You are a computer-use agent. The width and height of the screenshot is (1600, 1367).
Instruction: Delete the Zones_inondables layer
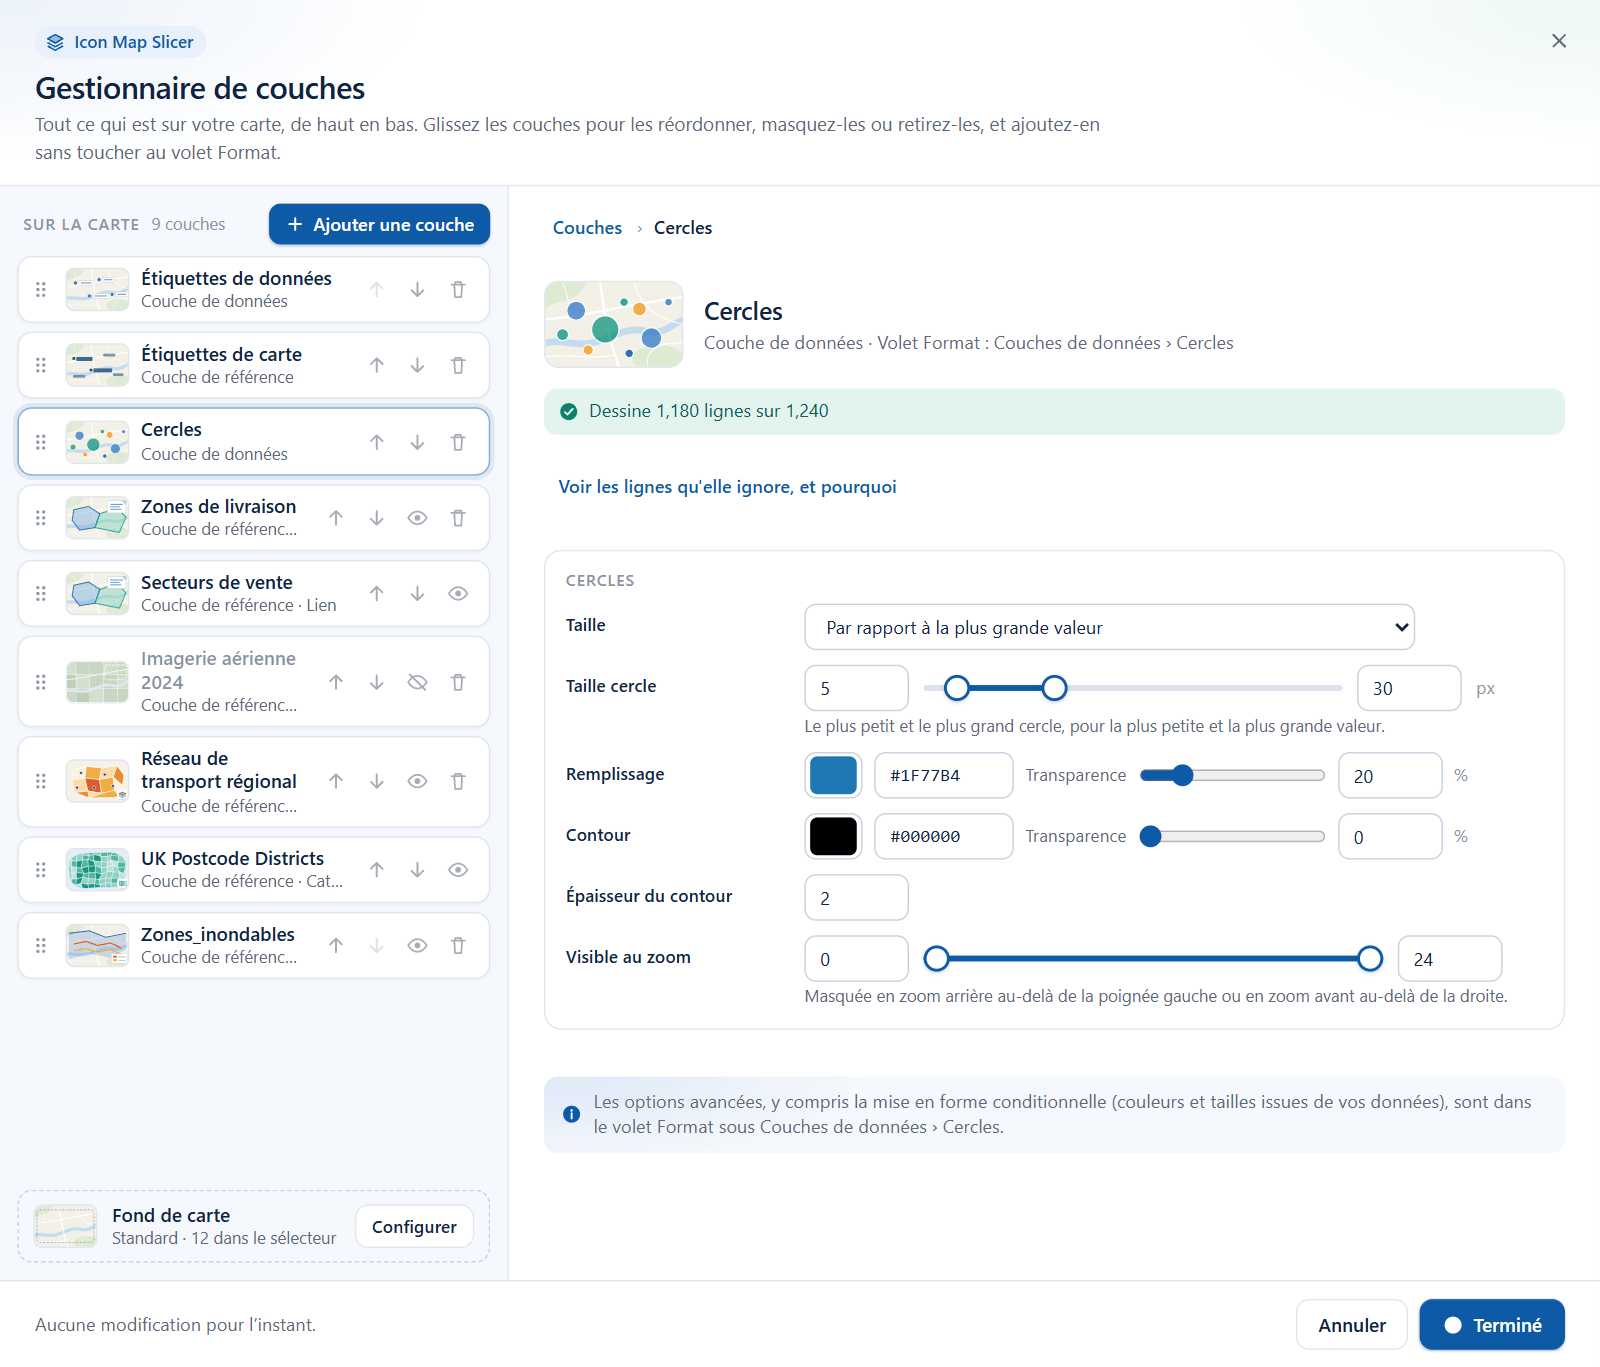(458, 946)
